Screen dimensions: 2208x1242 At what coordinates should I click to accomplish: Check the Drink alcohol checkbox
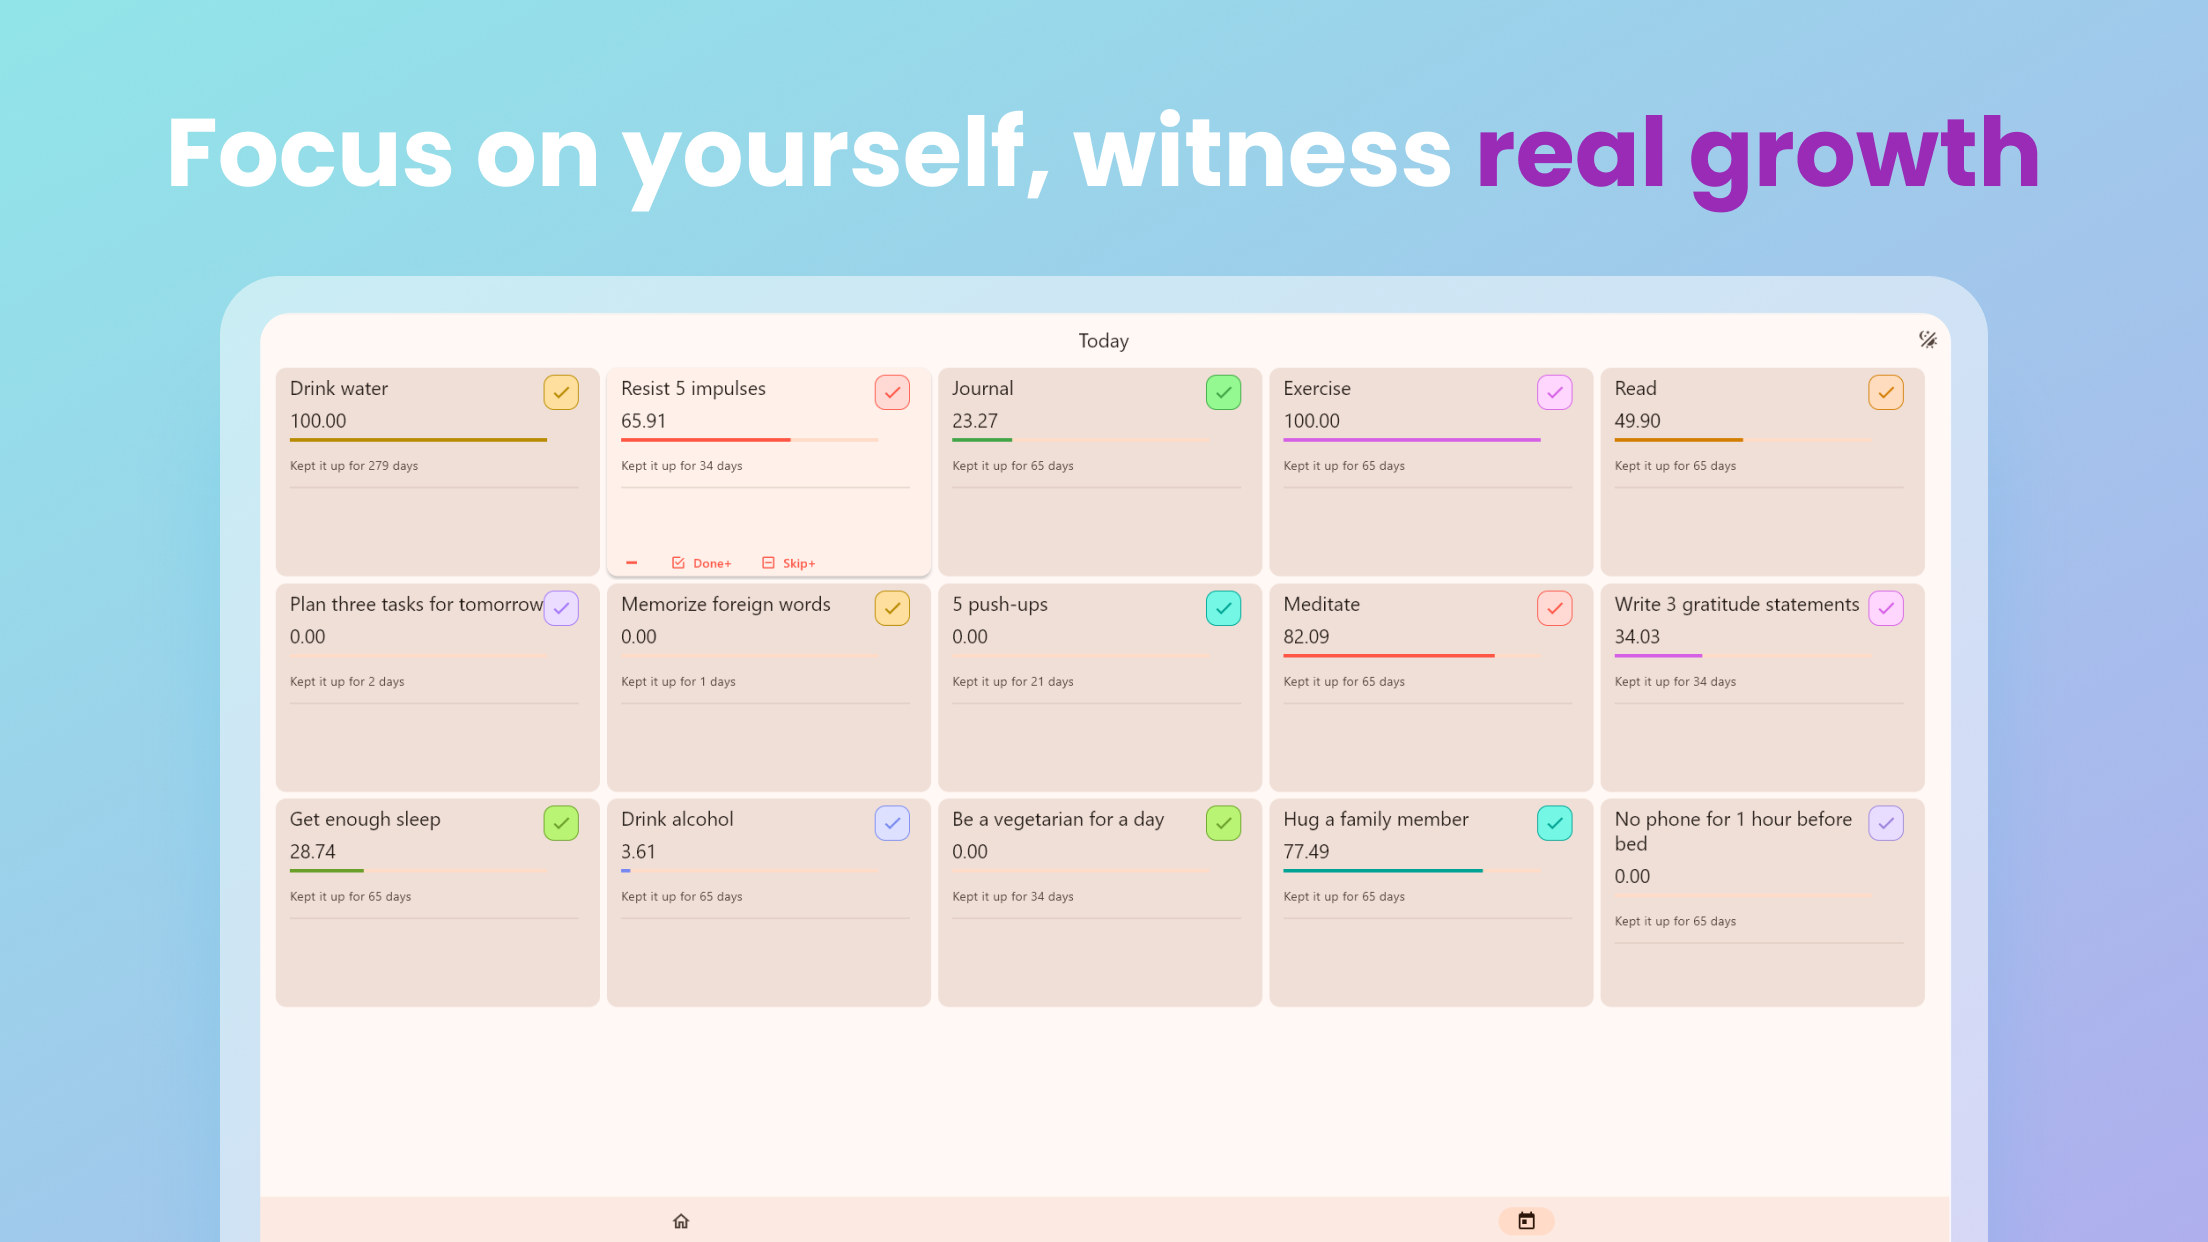892,823
